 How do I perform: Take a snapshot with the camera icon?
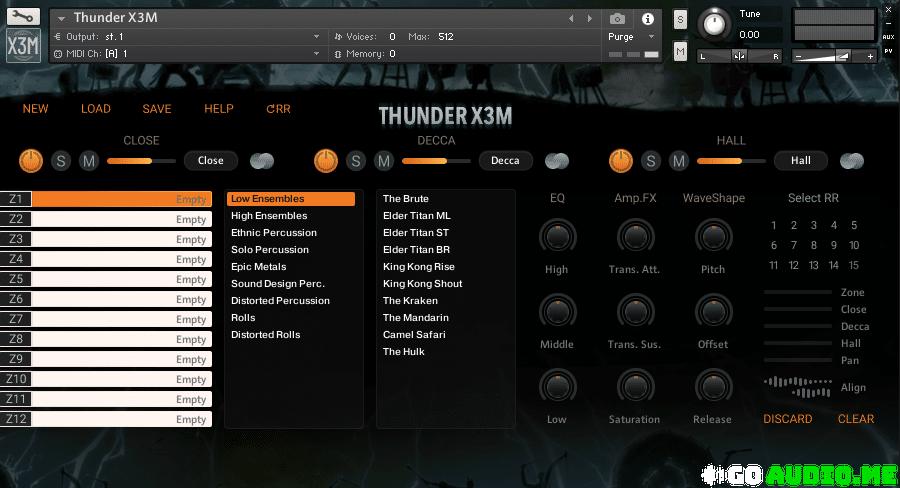[618, 18]
